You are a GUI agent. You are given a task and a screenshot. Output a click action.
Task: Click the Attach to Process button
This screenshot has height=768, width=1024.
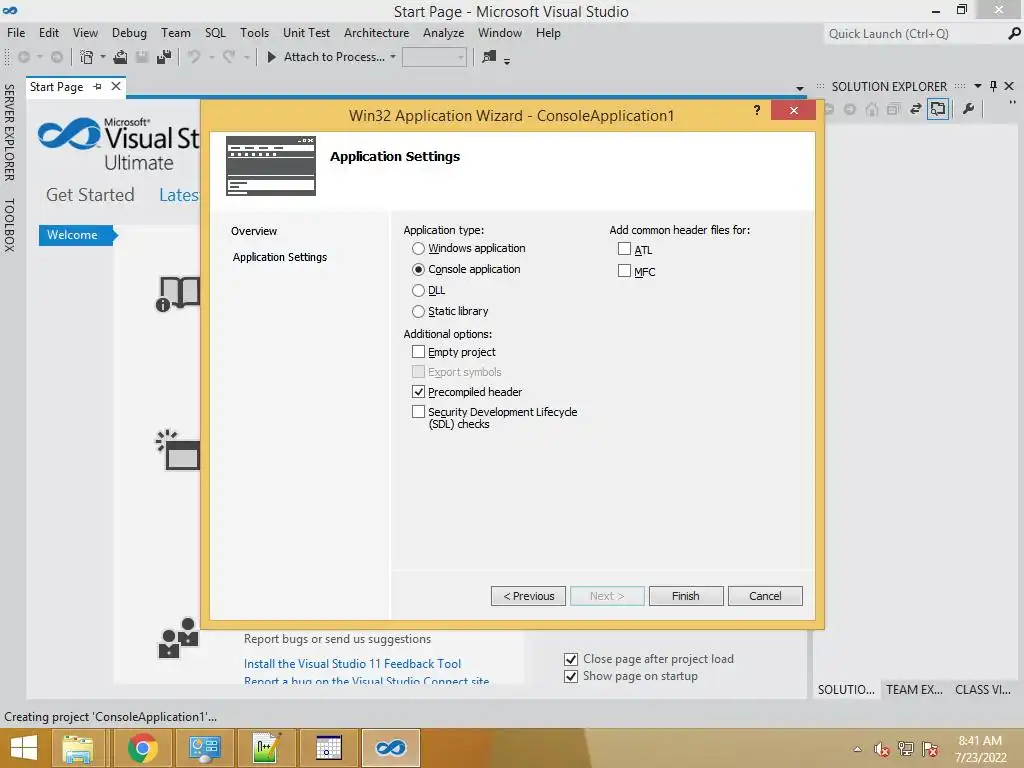[x=326, y=57]
